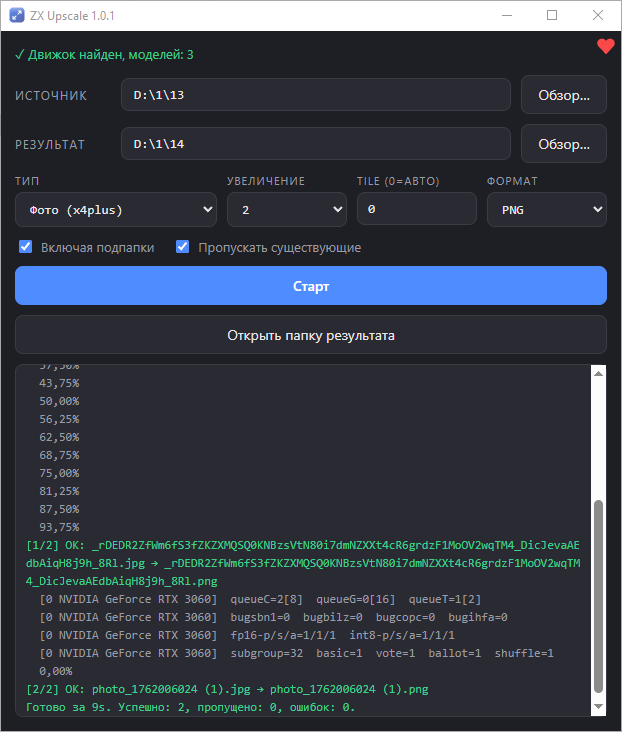Click log line with queueC=2[8]
The image size is (622, 732).
pos(260,599)
